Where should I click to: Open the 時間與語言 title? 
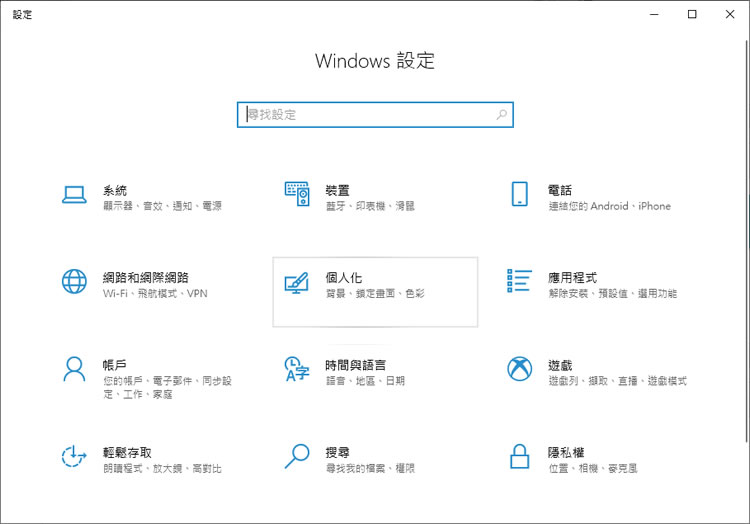coord(355,365)
